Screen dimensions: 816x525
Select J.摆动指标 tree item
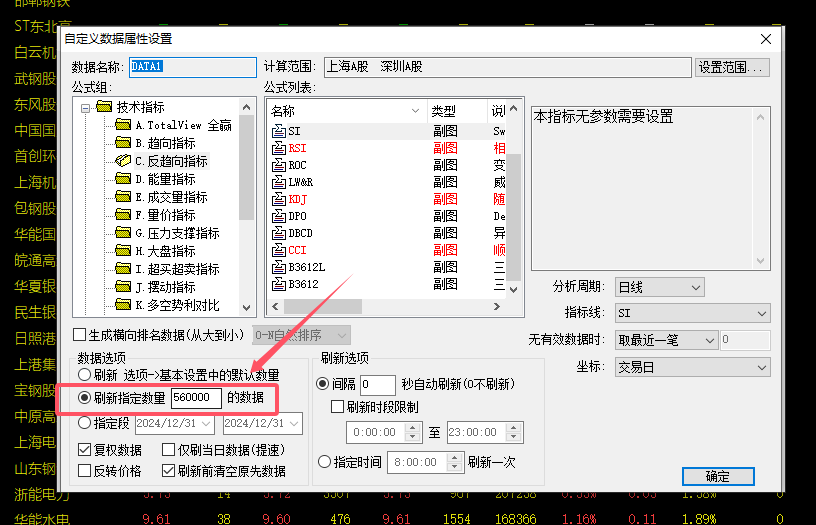click(165, 287)
